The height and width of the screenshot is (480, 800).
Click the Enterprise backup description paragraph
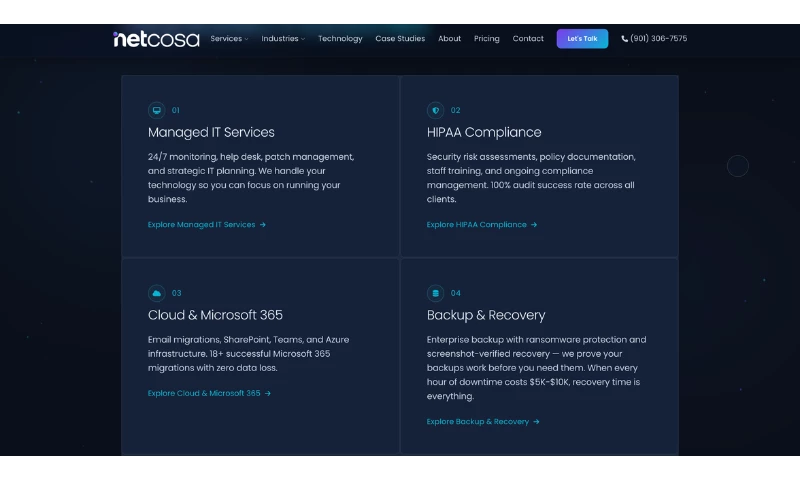537,368
